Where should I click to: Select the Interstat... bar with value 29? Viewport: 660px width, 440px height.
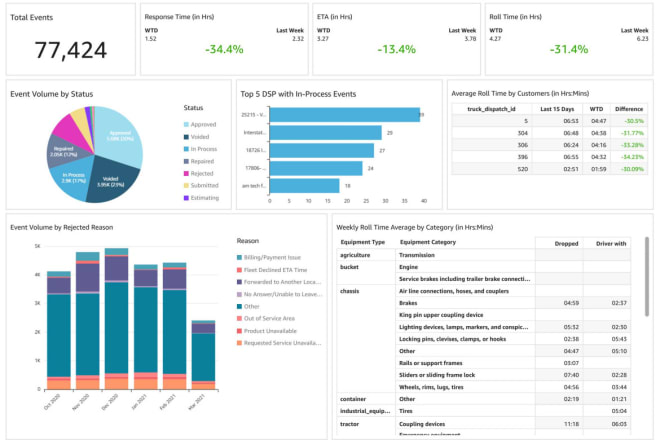point(325,133)
